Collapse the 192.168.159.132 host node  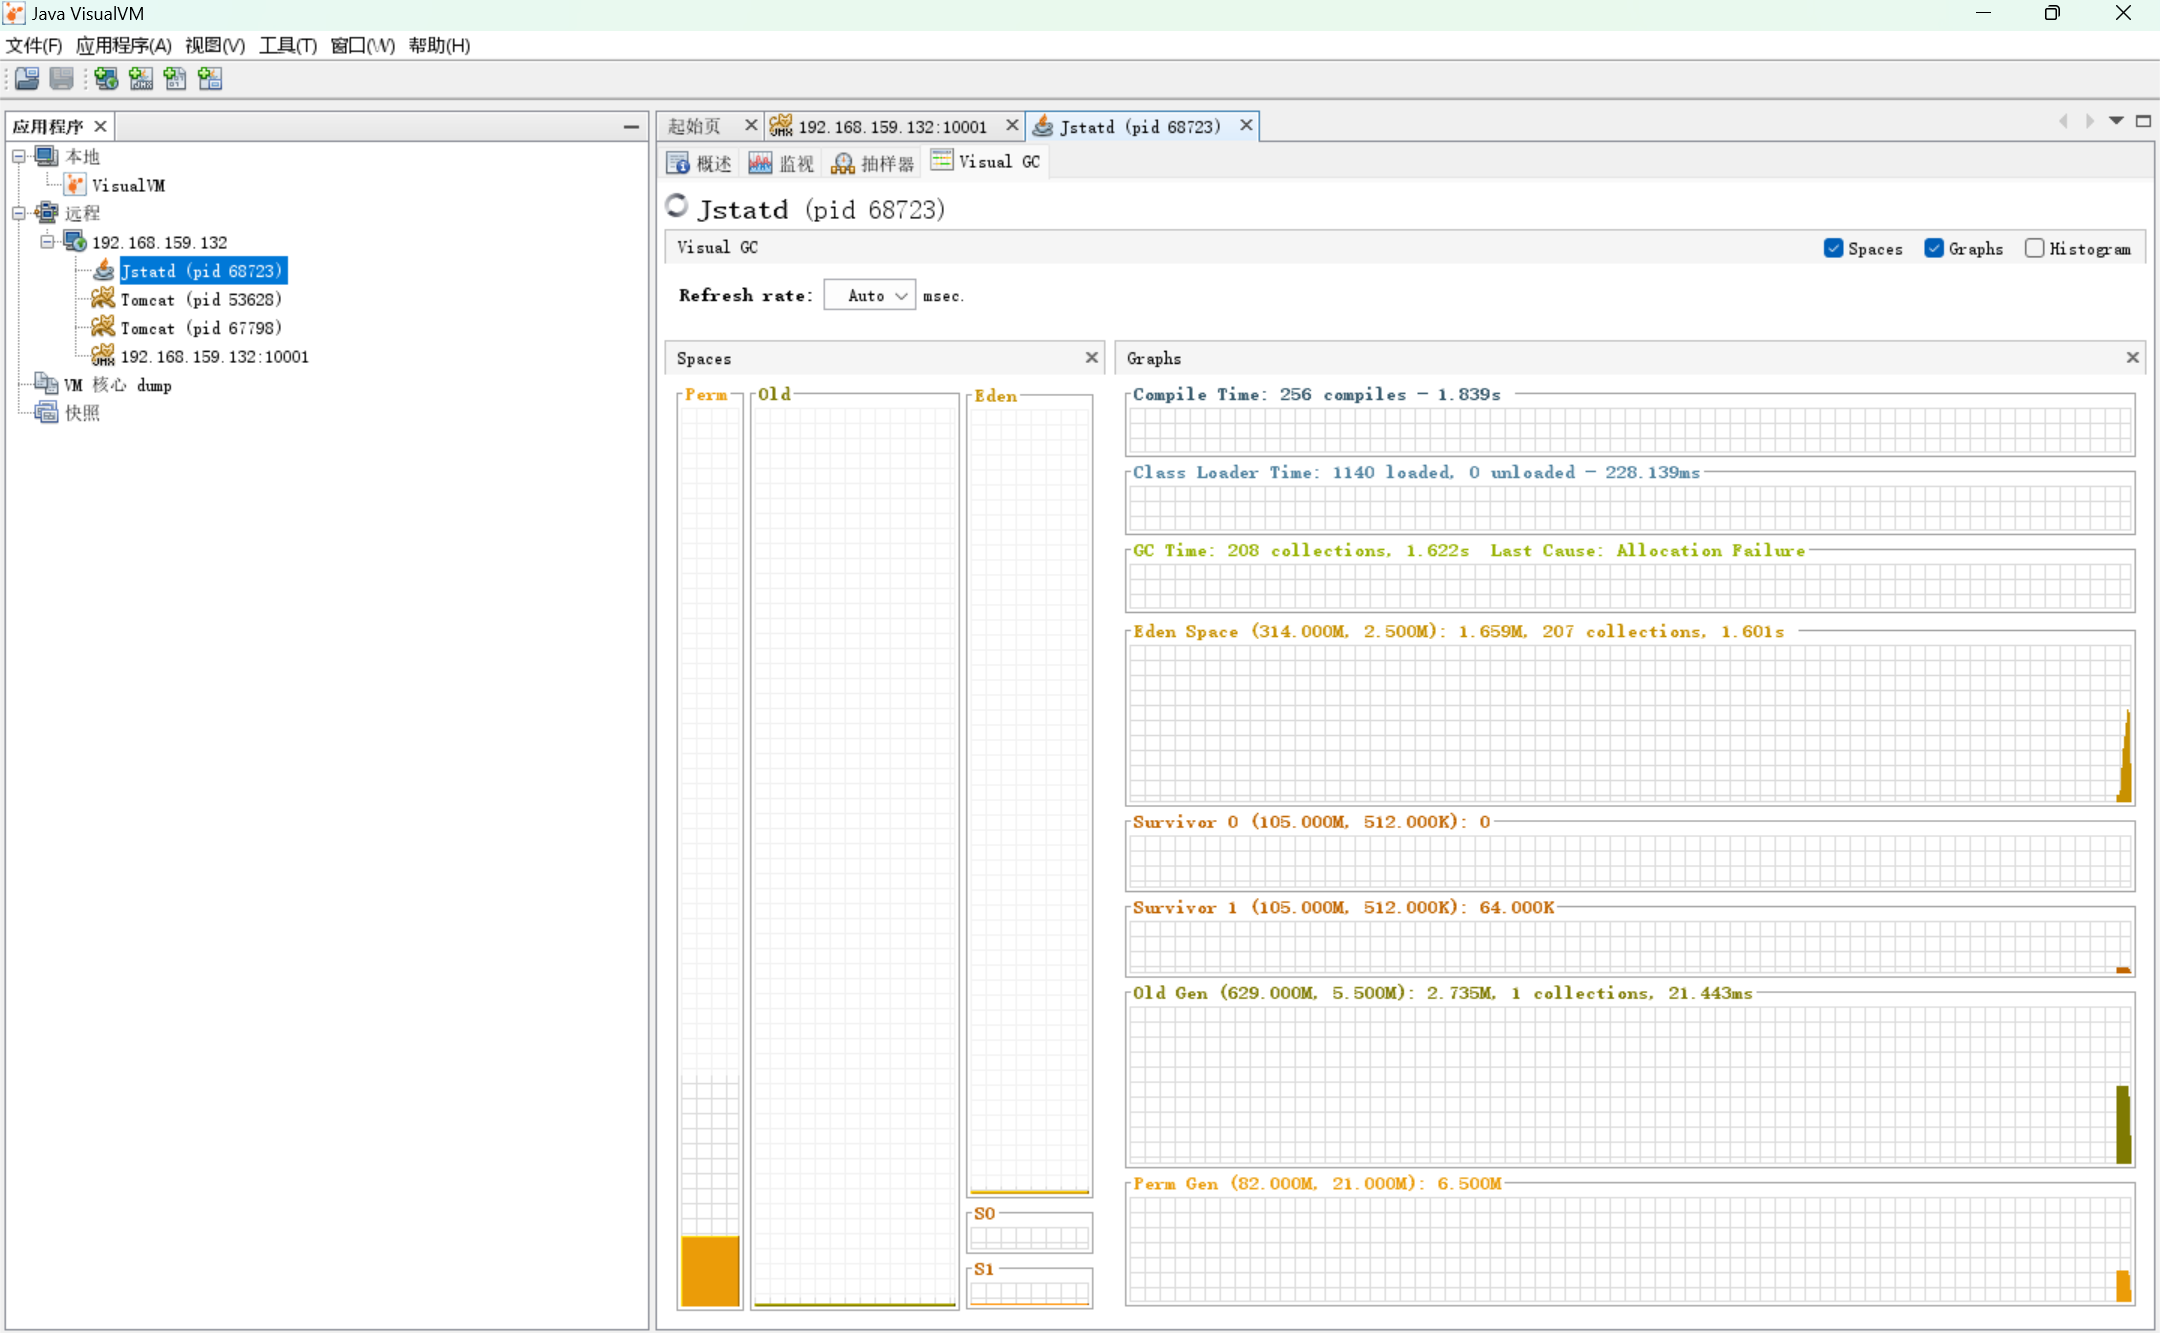(x=47, y=242)
